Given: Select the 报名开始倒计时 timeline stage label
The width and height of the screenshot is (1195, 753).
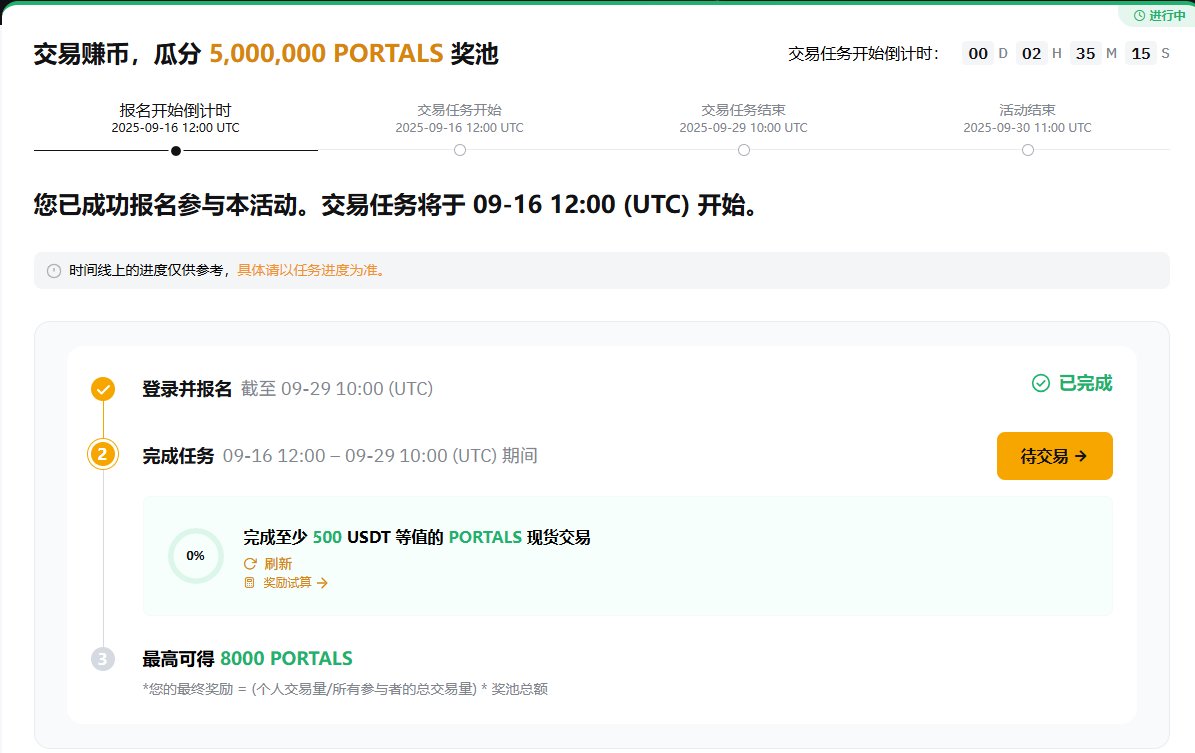Looking at the screenshot, I should (x=175, y=111).
